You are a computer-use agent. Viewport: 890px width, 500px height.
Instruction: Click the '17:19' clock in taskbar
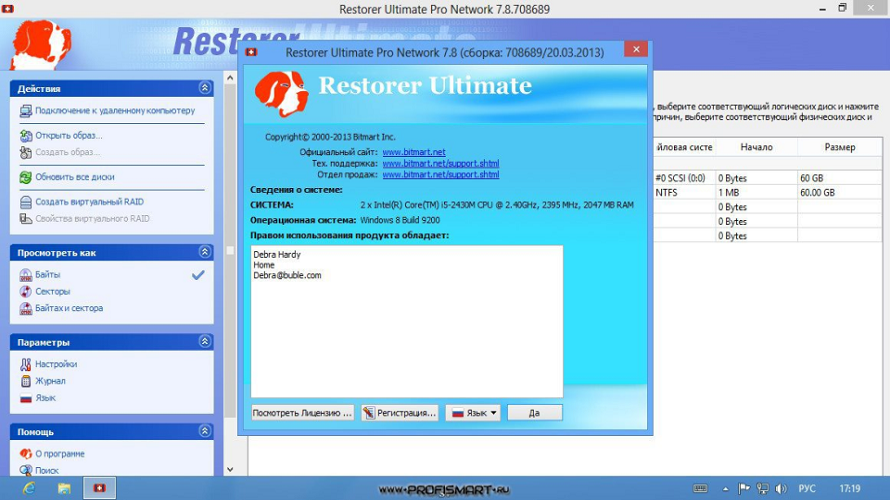(x=850, y=489)
